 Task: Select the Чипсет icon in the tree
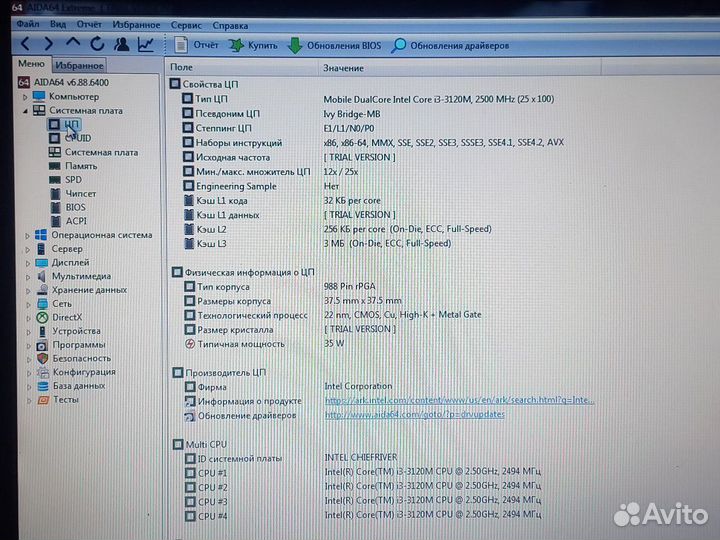coord(55,194)
